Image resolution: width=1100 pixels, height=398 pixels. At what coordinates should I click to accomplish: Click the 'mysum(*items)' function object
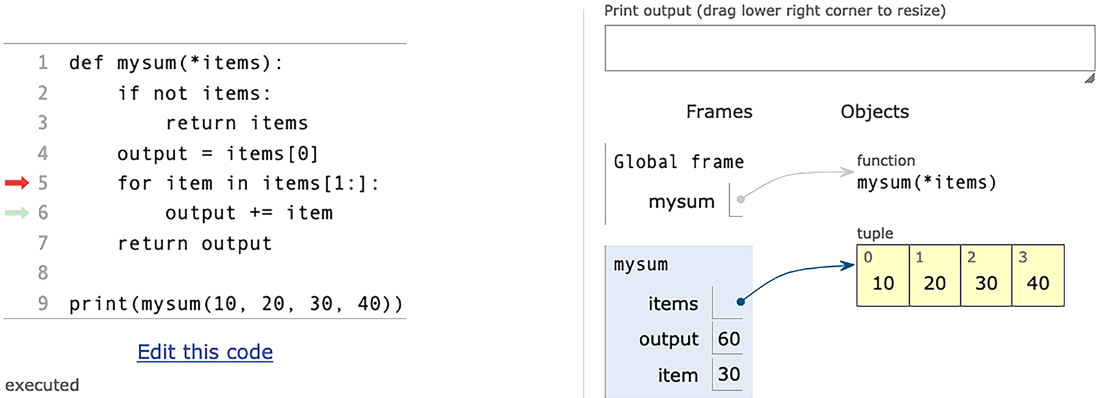927,184
